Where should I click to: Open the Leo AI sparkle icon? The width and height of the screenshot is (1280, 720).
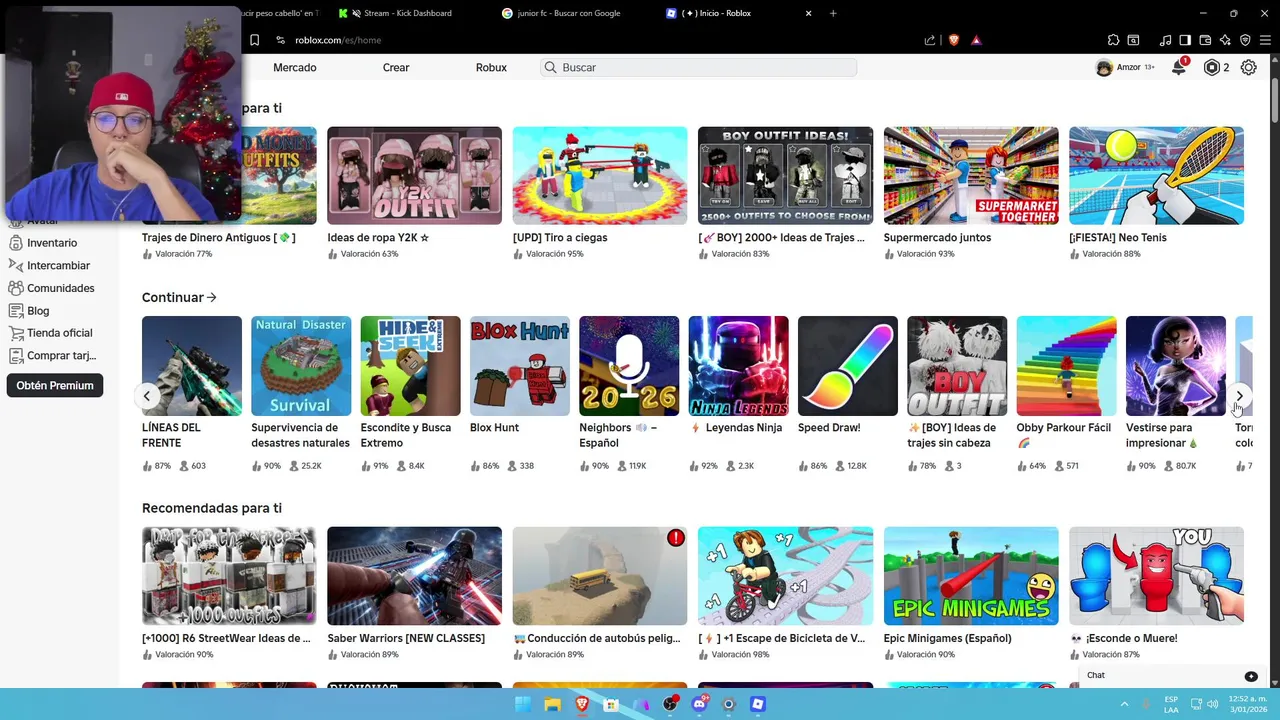1225,40
